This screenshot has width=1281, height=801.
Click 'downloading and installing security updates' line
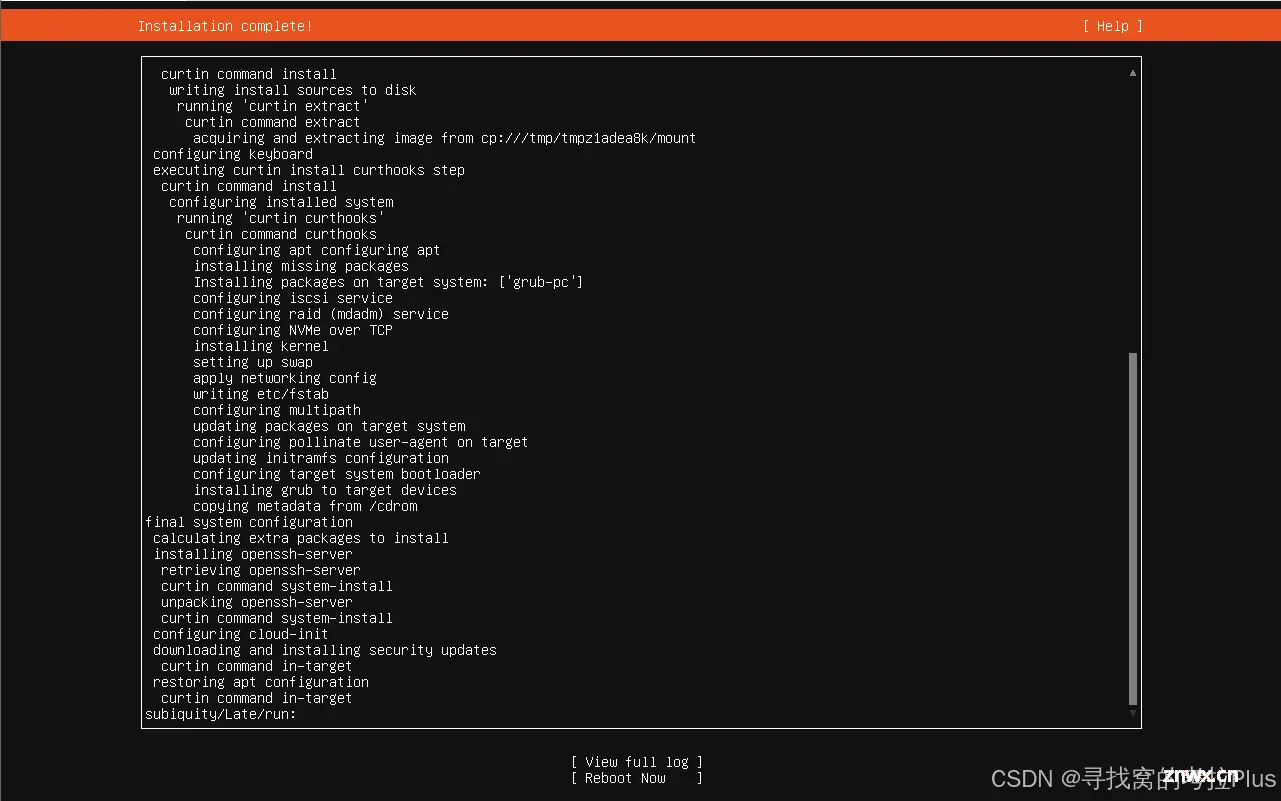pyautogui.click(x=325, y=650)
